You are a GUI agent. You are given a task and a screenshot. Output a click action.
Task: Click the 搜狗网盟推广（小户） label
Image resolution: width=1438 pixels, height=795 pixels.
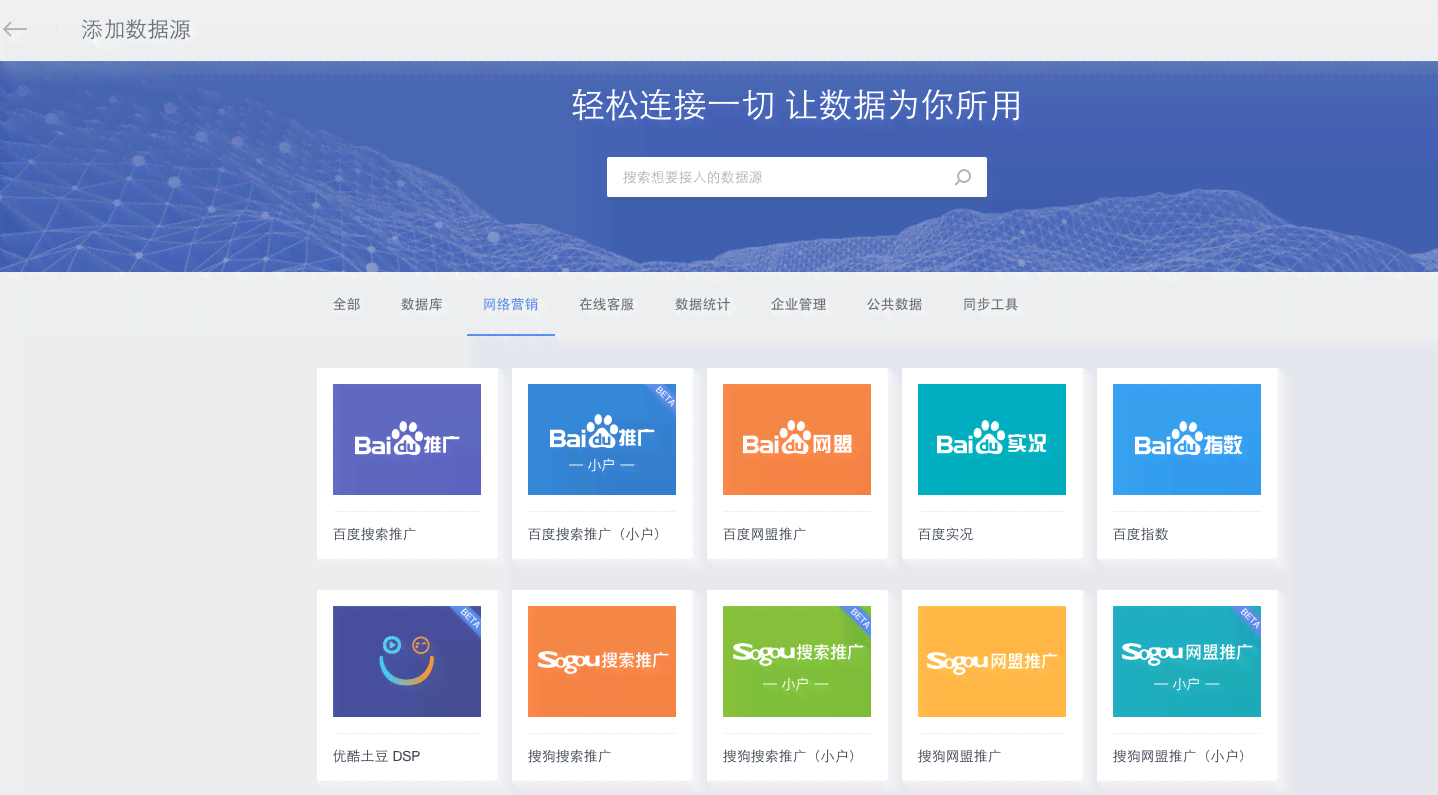(x=1182, y=756)
